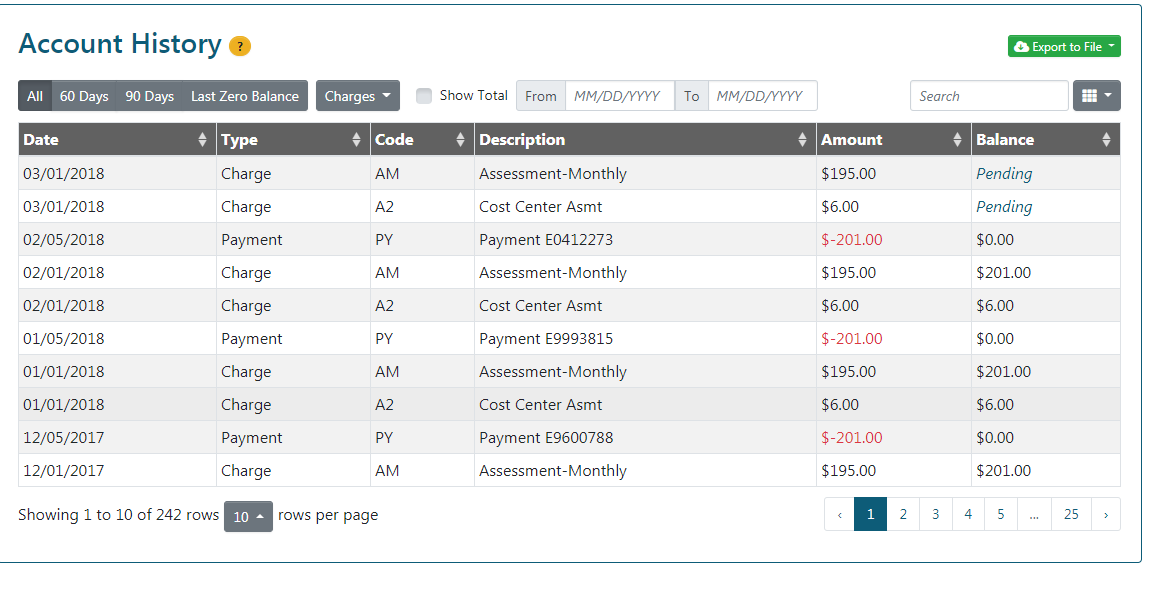Click into the Search box
This screenshot has height=605, width=1149.
989,96
